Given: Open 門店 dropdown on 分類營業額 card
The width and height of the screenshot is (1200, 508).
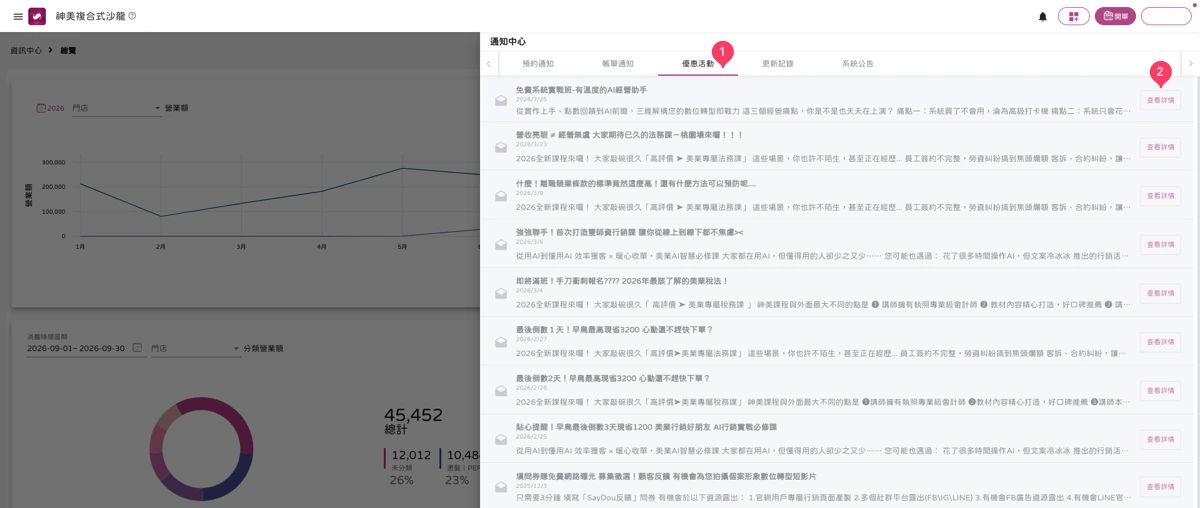Looking at the screenshot, I should [195, 349].
